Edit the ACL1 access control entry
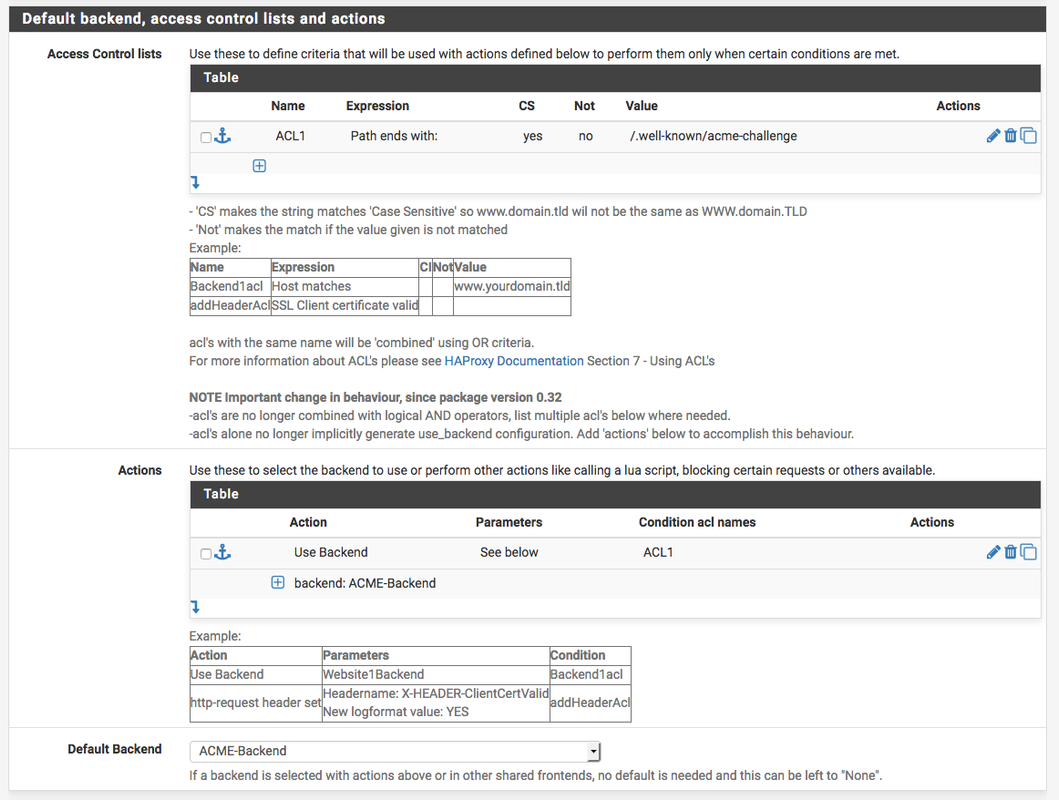 point(993,136)
